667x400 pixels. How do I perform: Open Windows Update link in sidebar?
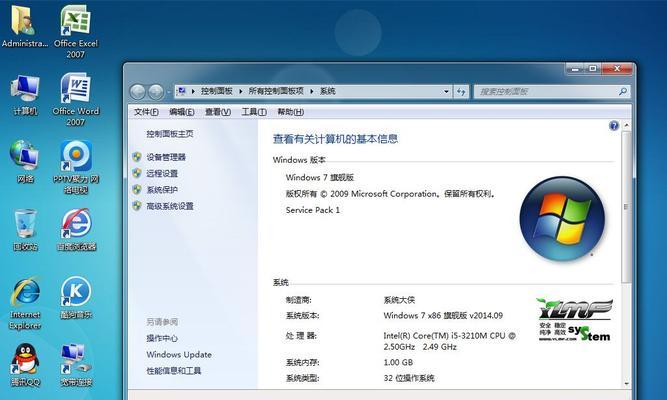[179, 354]
